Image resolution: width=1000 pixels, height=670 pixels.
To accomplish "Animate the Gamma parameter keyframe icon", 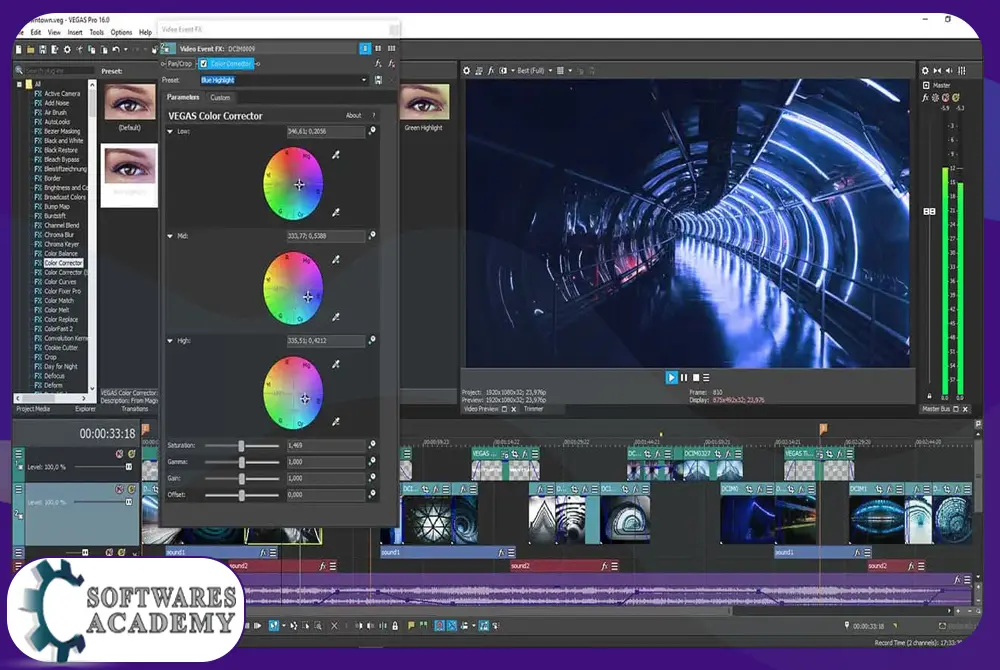I will click(372, 461).
